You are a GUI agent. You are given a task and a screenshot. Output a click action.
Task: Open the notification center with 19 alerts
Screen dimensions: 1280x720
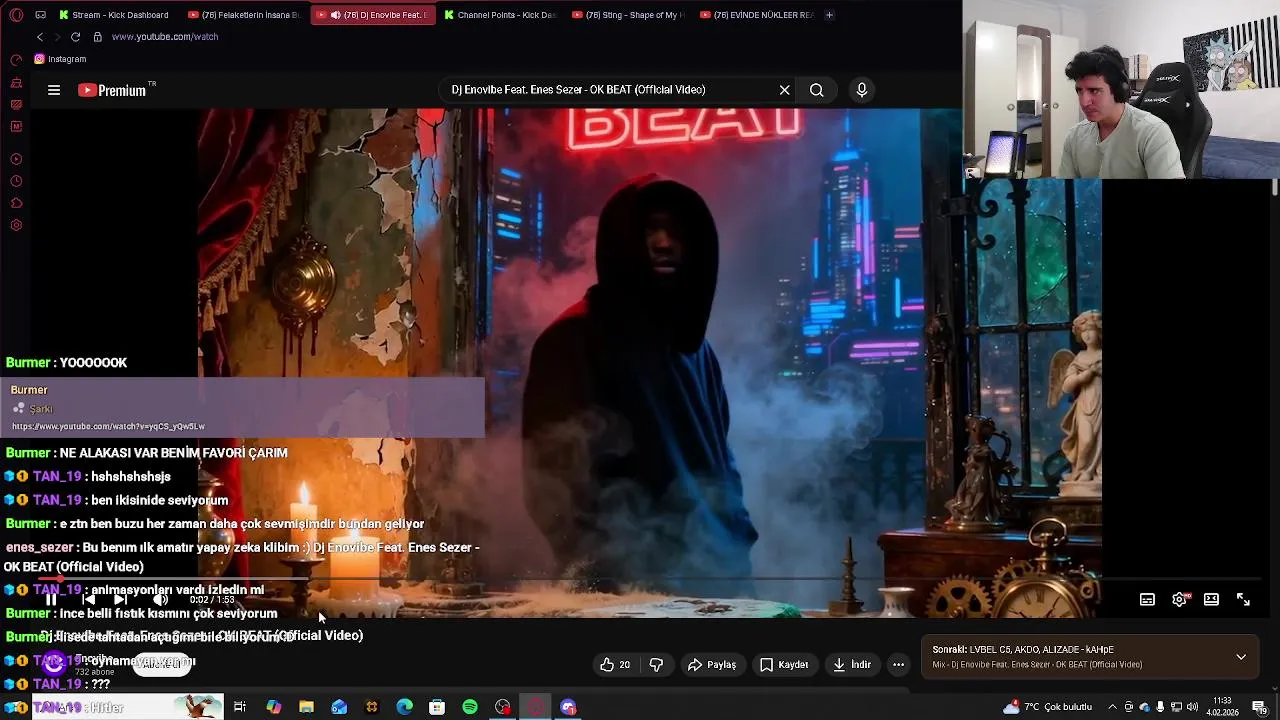click(1259, 707)
